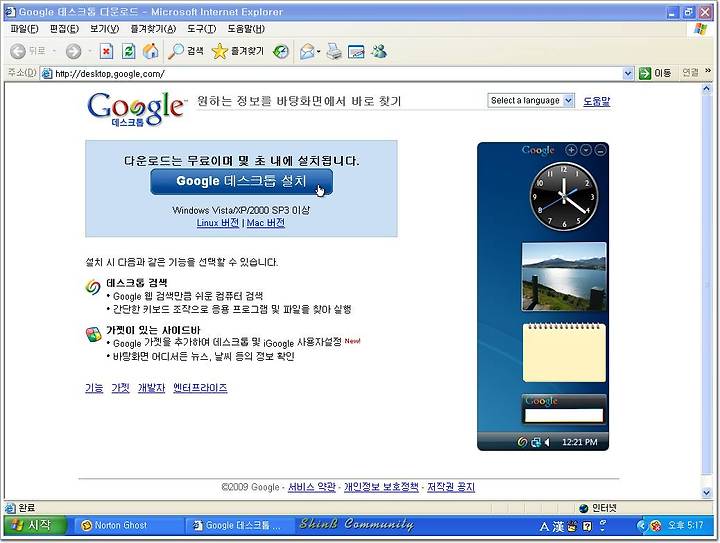
Task: Open the Messenger people icon
Action: click(379, 51)
